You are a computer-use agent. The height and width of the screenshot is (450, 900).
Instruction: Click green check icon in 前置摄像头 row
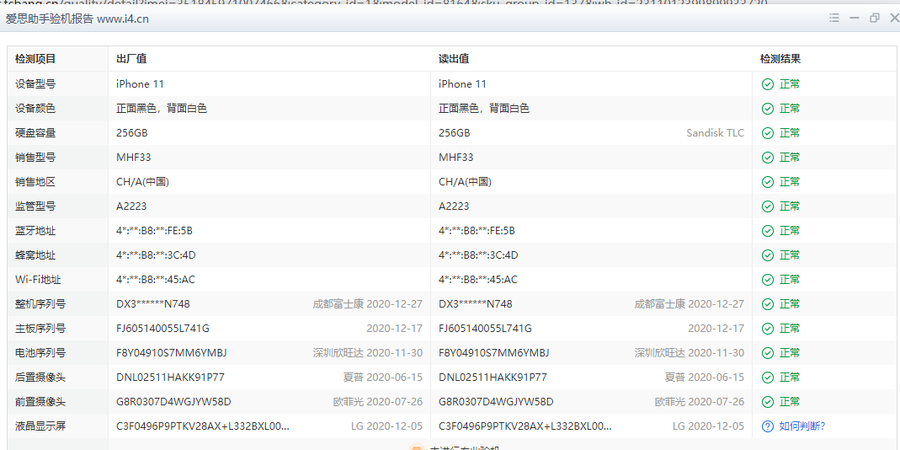pyautogui.click(x=767, y=401)
